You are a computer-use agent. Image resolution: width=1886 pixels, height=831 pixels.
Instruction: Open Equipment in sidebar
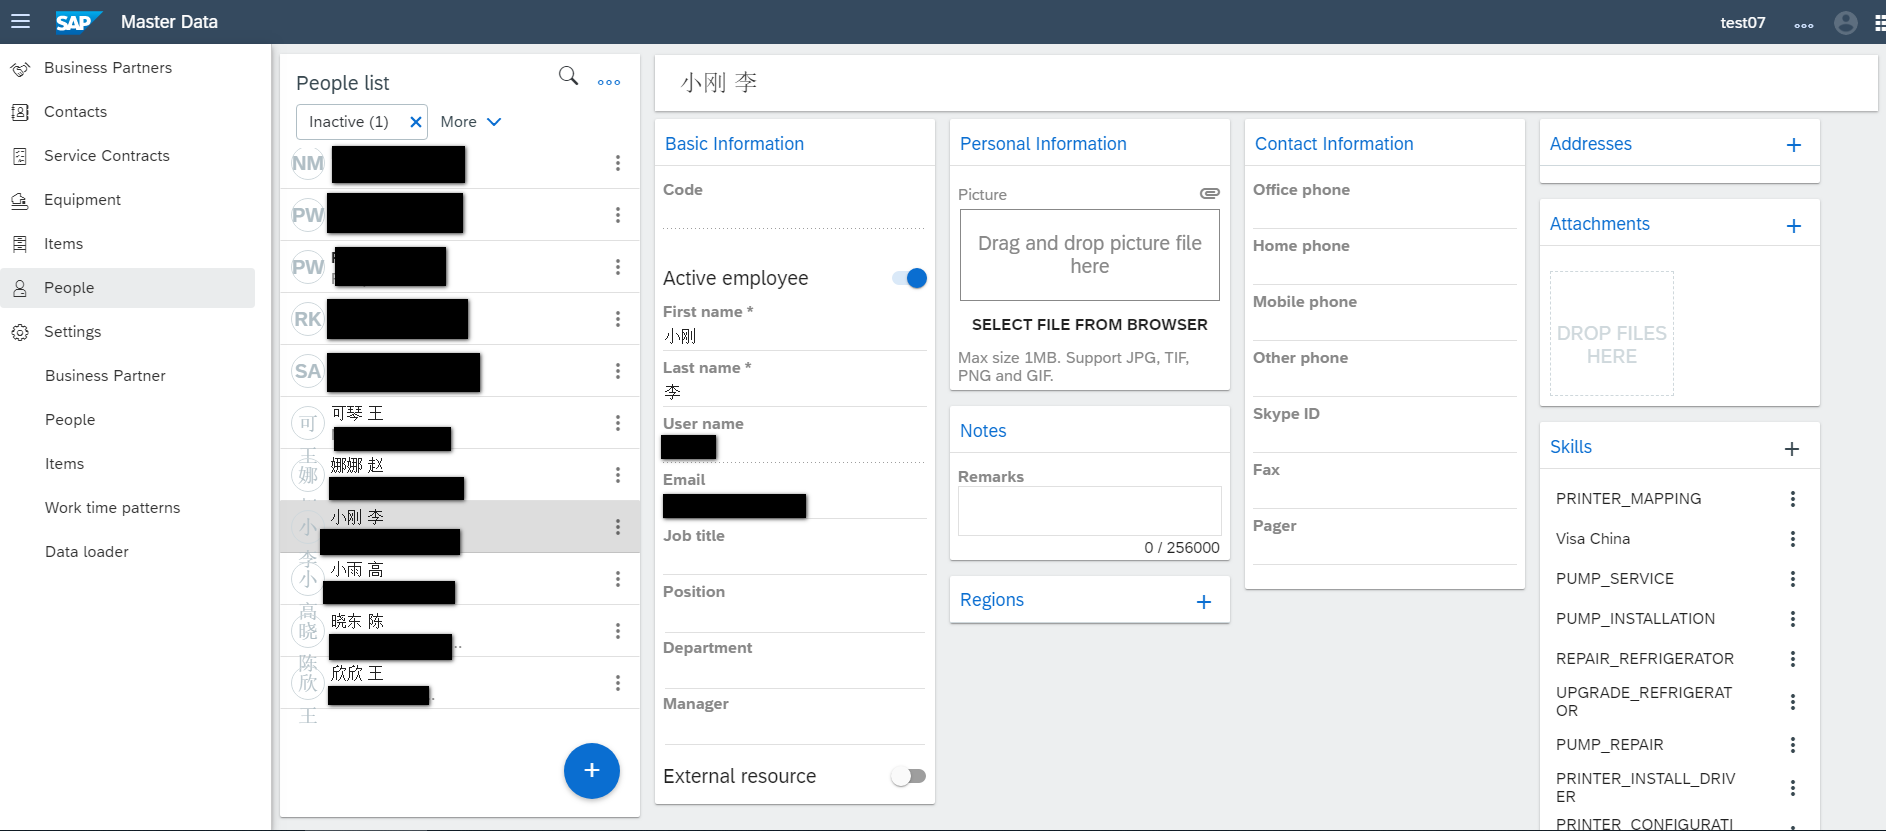(x=128, y=200)
